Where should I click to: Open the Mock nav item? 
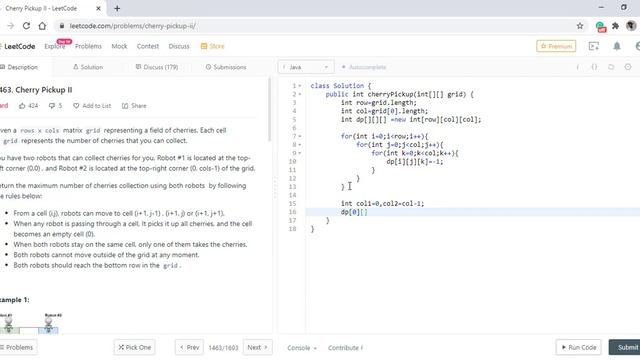point(119,46)
